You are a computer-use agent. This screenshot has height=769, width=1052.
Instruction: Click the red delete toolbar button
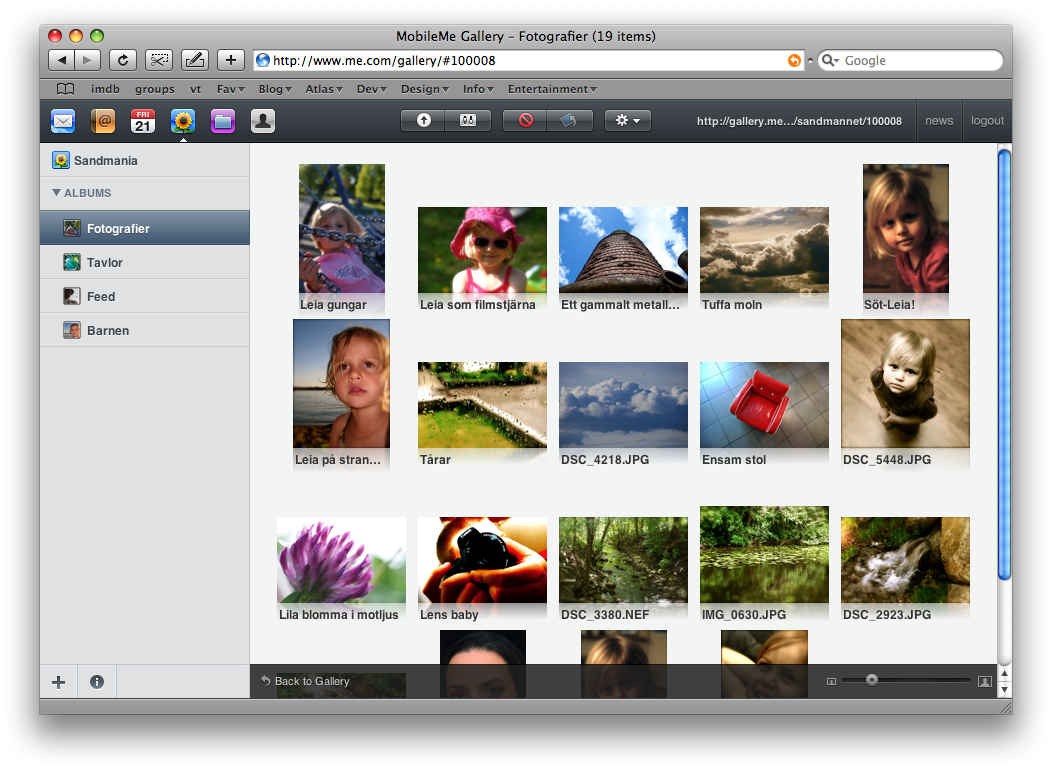point(525,120)
